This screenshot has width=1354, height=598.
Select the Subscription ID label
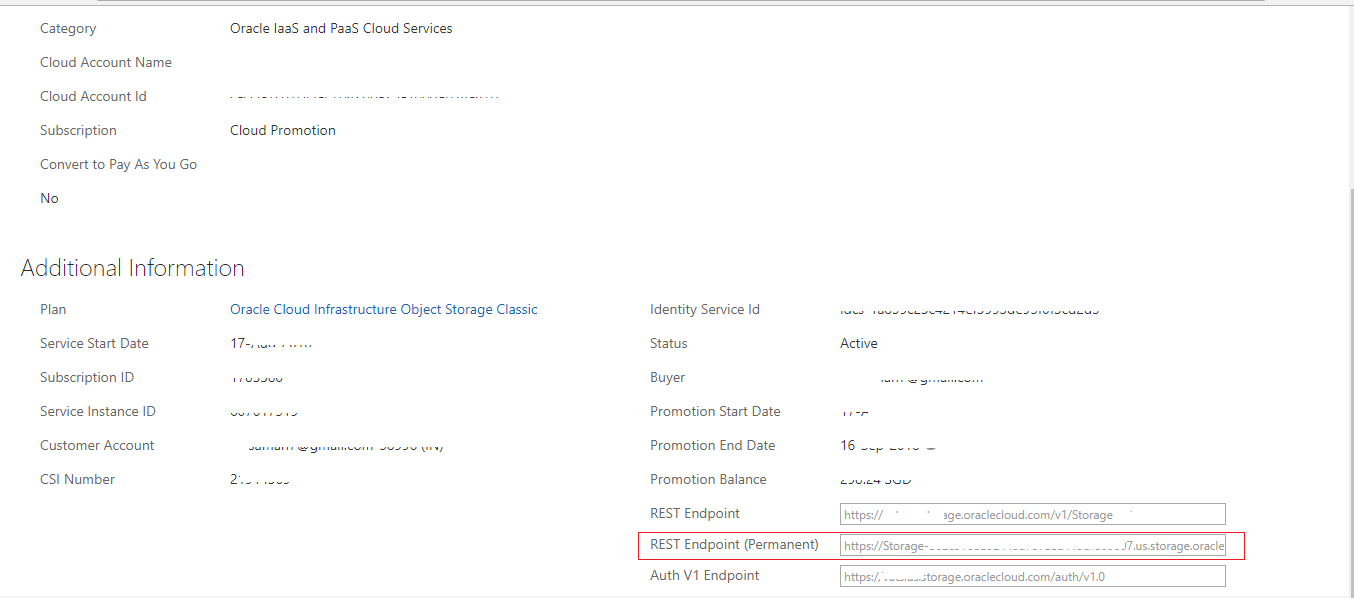click(87, 378)
